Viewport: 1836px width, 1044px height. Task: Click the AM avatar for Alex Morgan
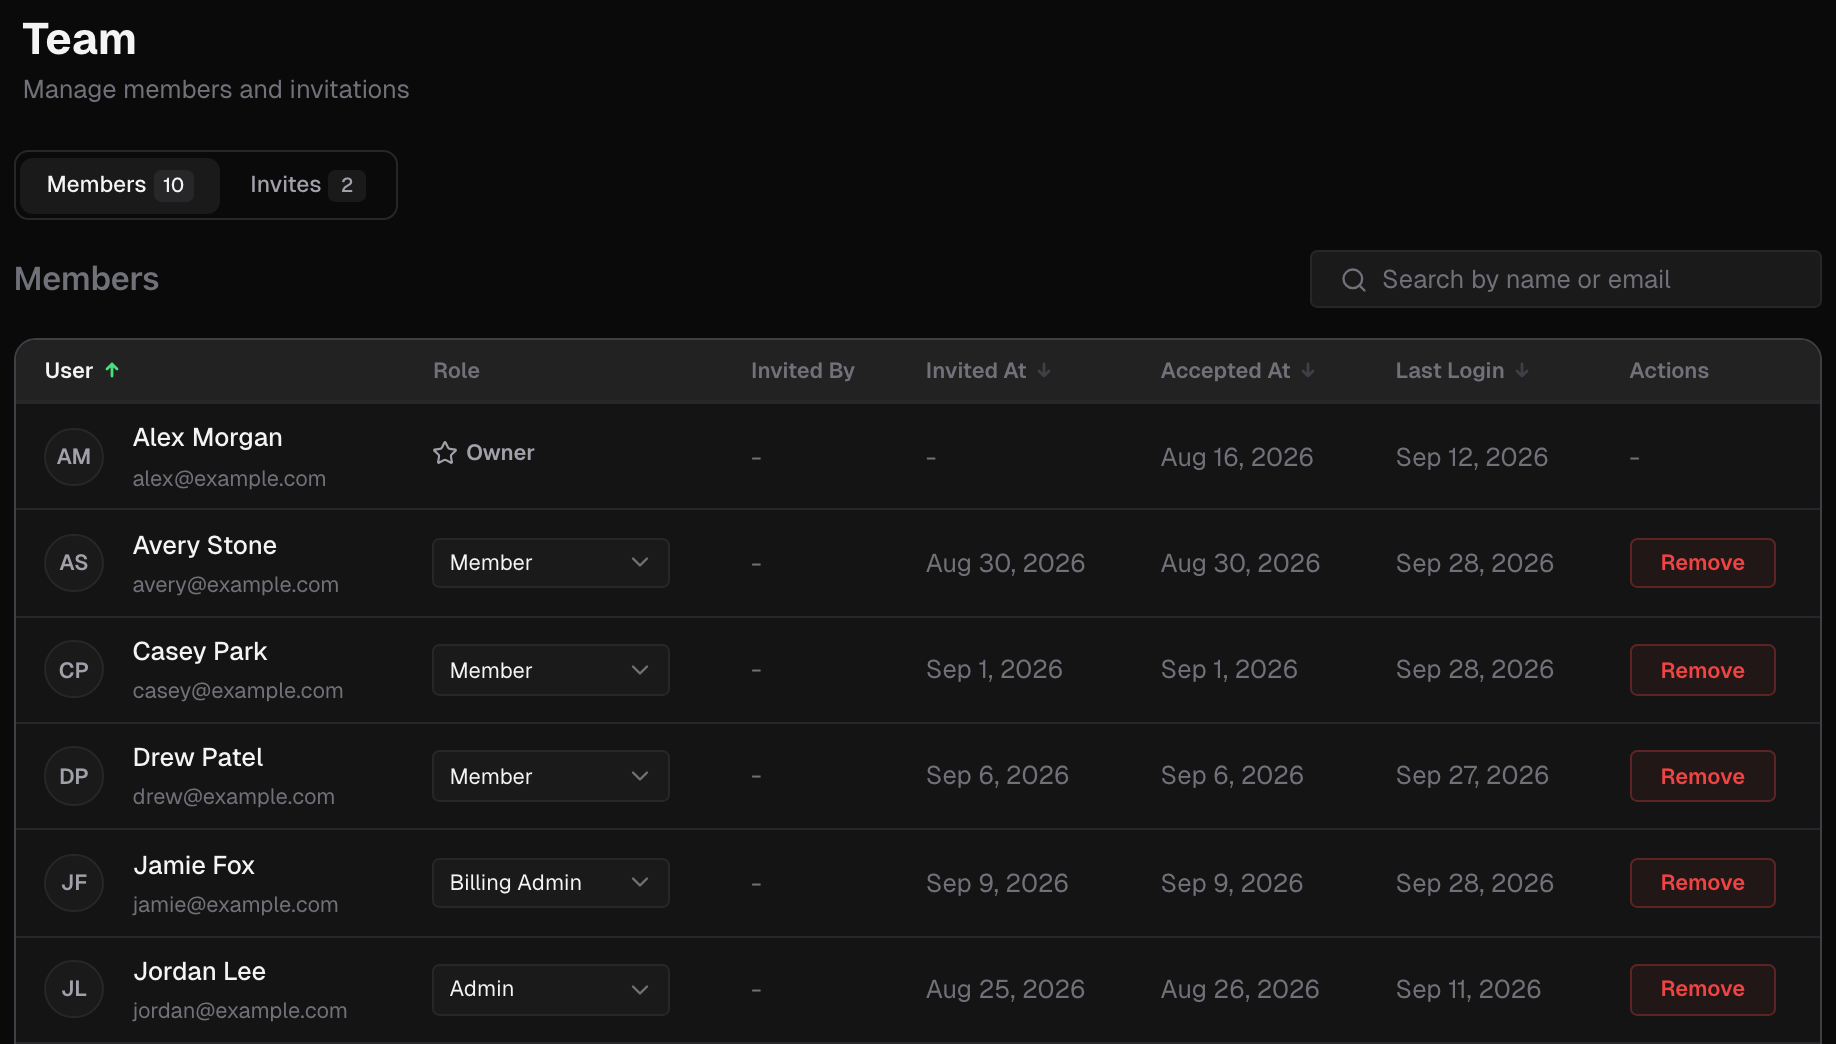(74, 457)
